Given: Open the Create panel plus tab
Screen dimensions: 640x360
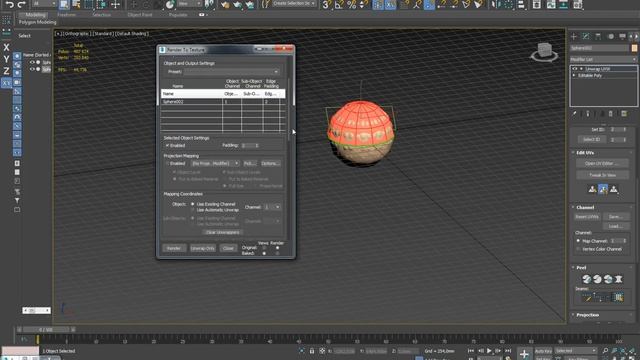Looking at the screenshot, I should (x=574, y=37).
